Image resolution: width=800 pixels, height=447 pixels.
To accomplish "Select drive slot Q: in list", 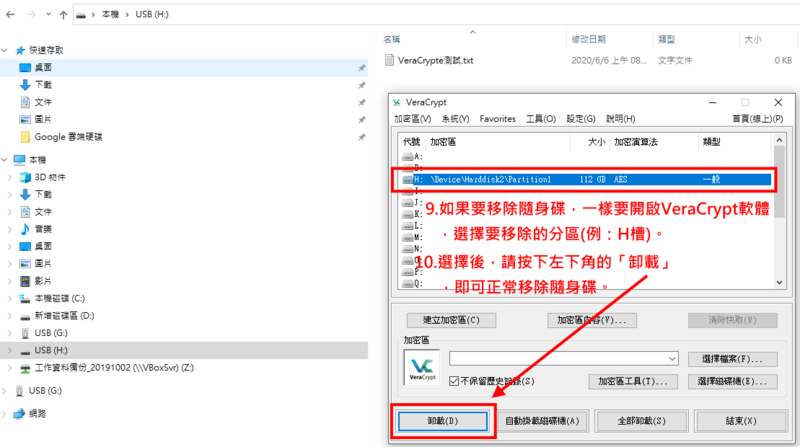I will tap(412, 284).
